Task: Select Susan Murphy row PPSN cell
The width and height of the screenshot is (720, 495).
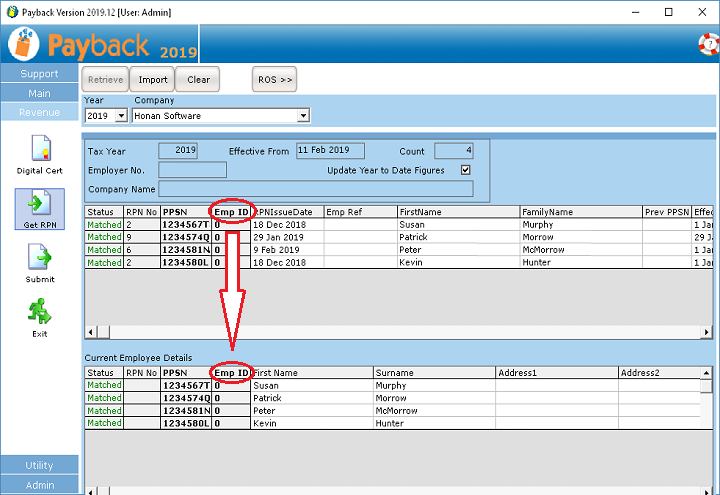Action: (x=186, y=226)
